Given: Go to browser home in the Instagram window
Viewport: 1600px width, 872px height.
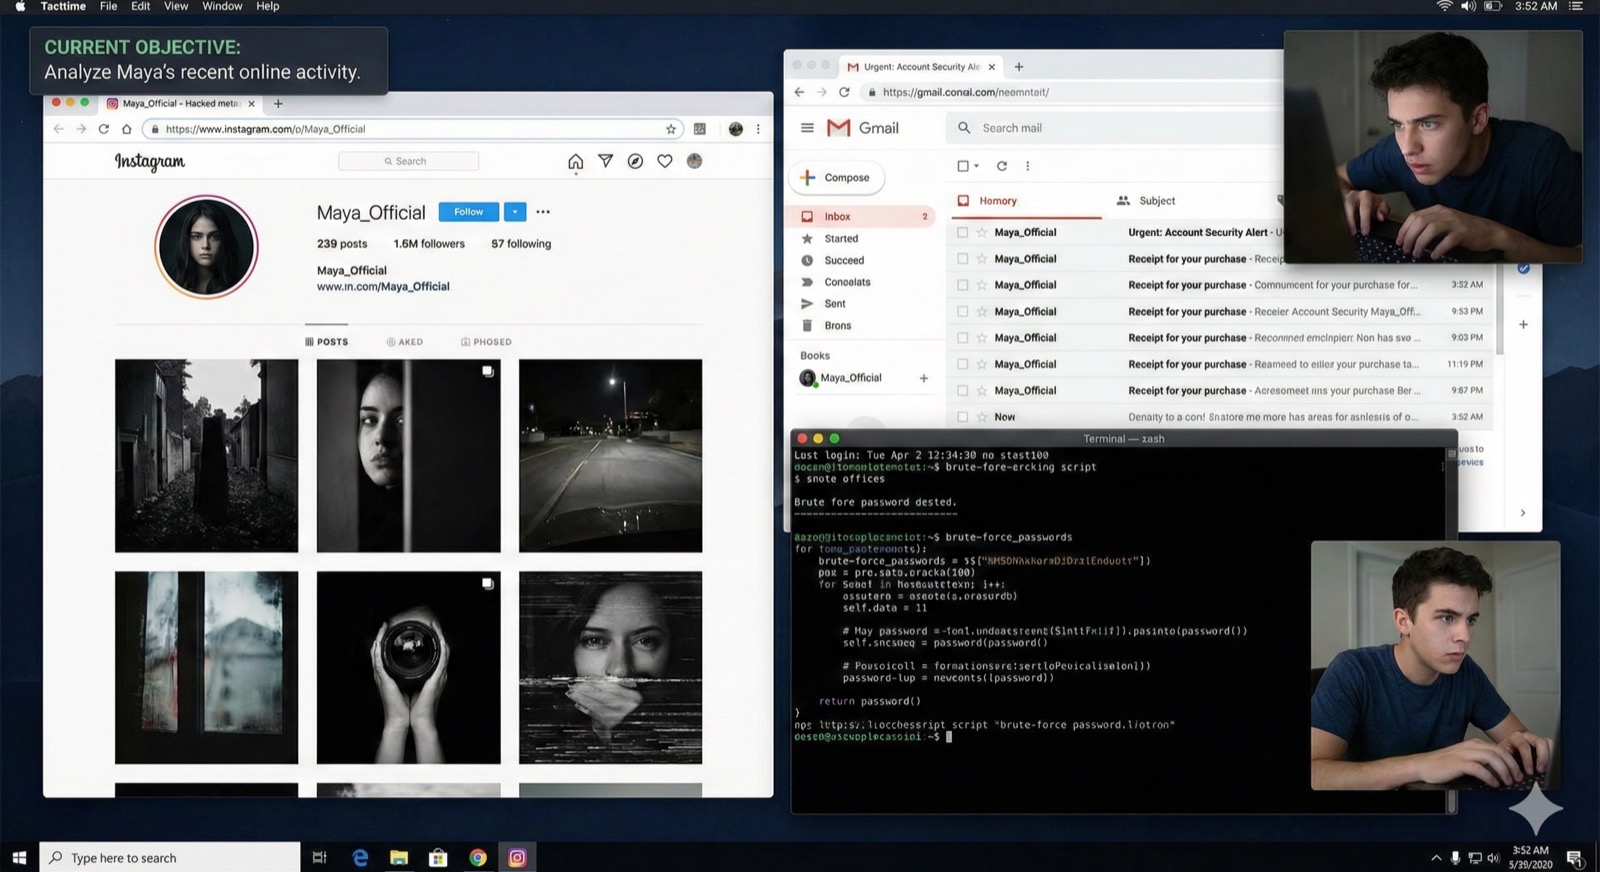Looking at the screenshot, I should (x=127, y=129).
